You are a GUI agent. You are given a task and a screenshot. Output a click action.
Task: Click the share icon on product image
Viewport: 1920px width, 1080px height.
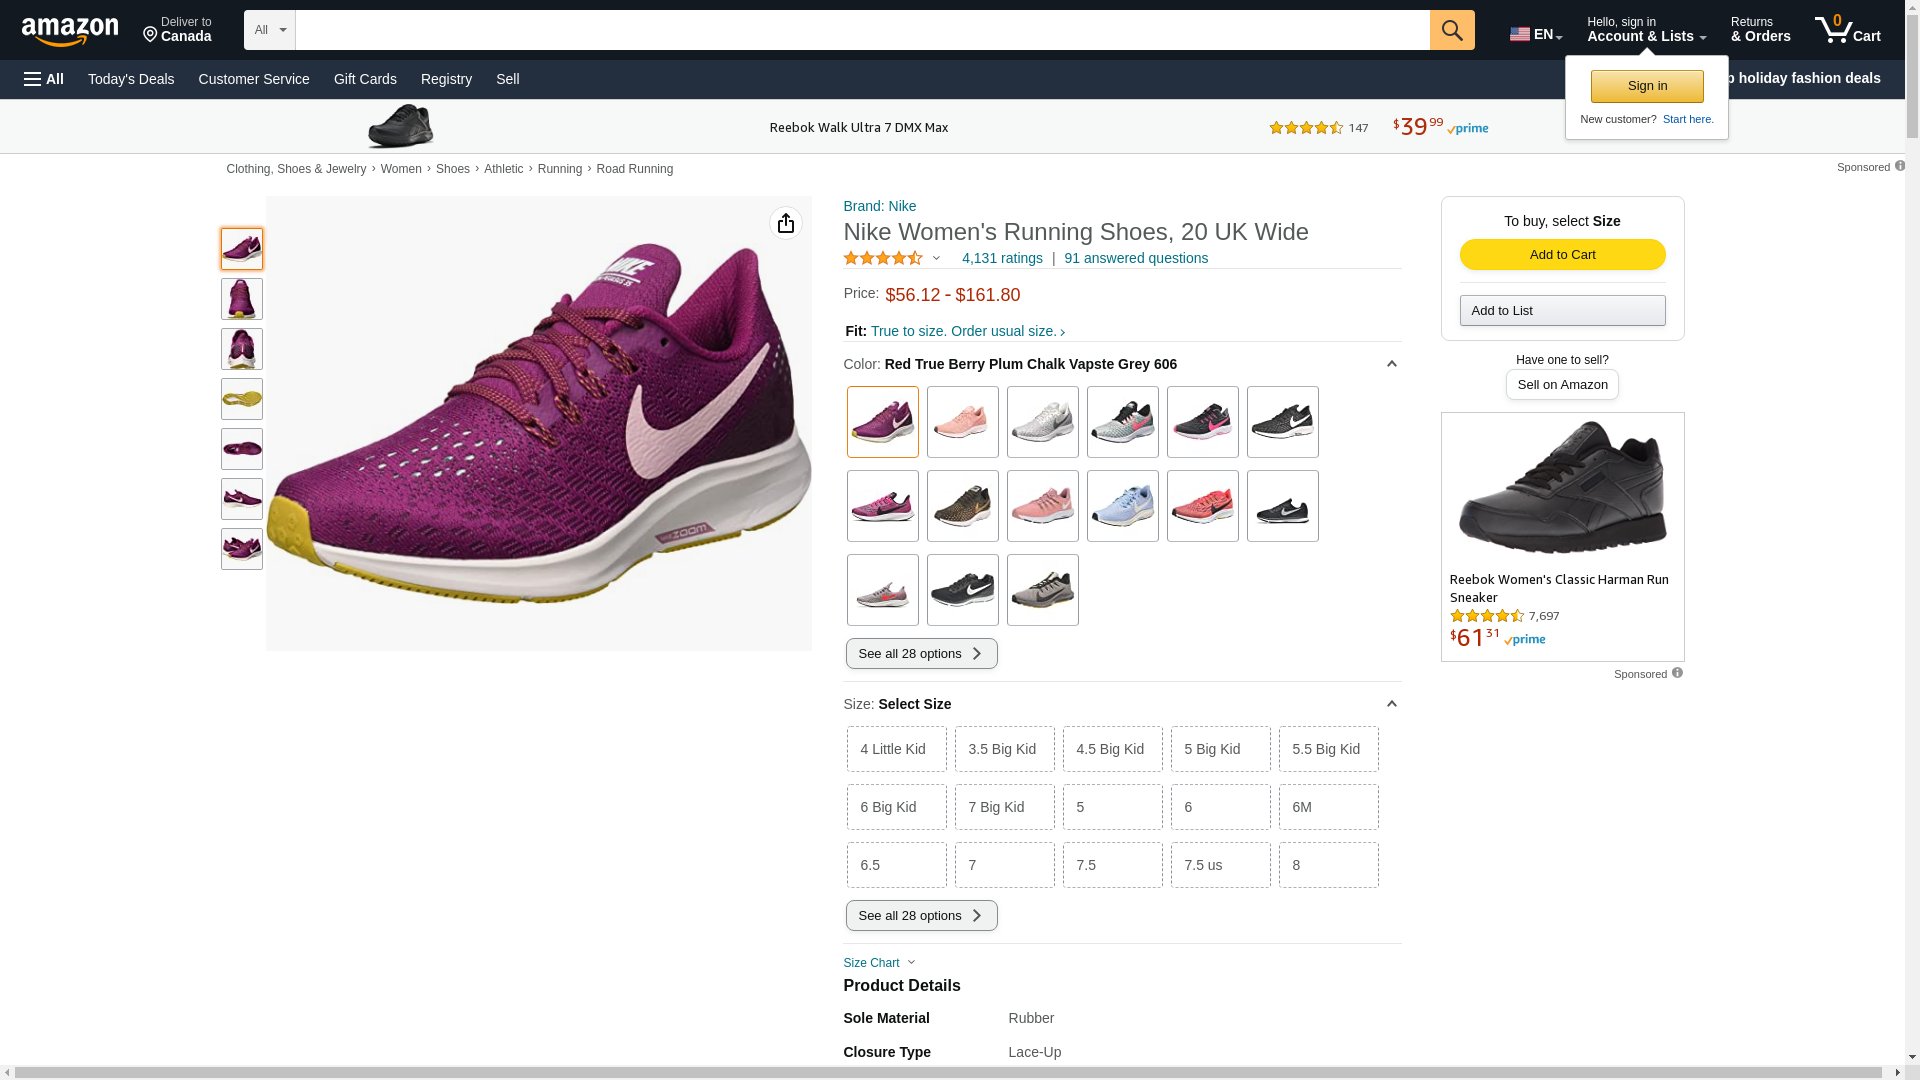point(785,223)
